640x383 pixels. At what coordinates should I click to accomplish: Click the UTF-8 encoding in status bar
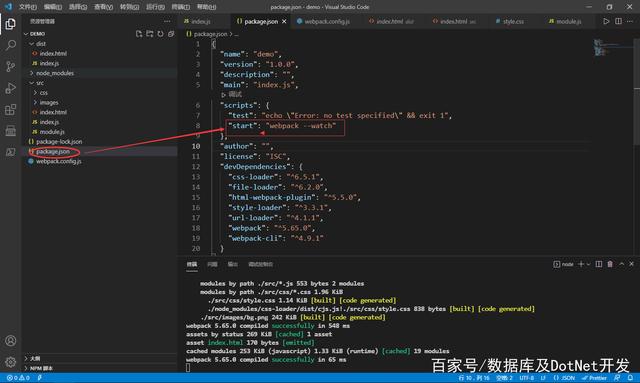[527, 378]
